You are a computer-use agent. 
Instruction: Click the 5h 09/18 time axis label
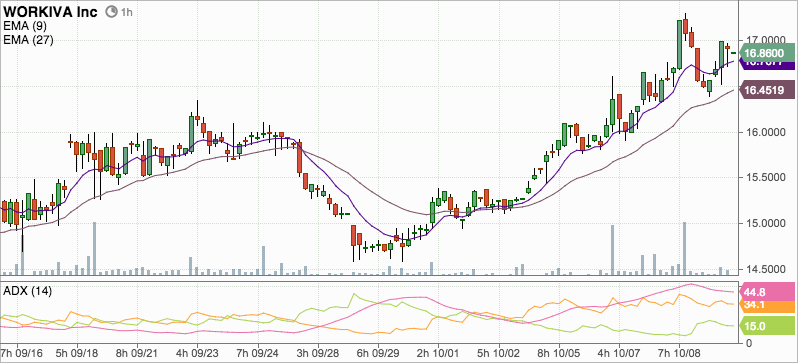(x=77, y=352)
